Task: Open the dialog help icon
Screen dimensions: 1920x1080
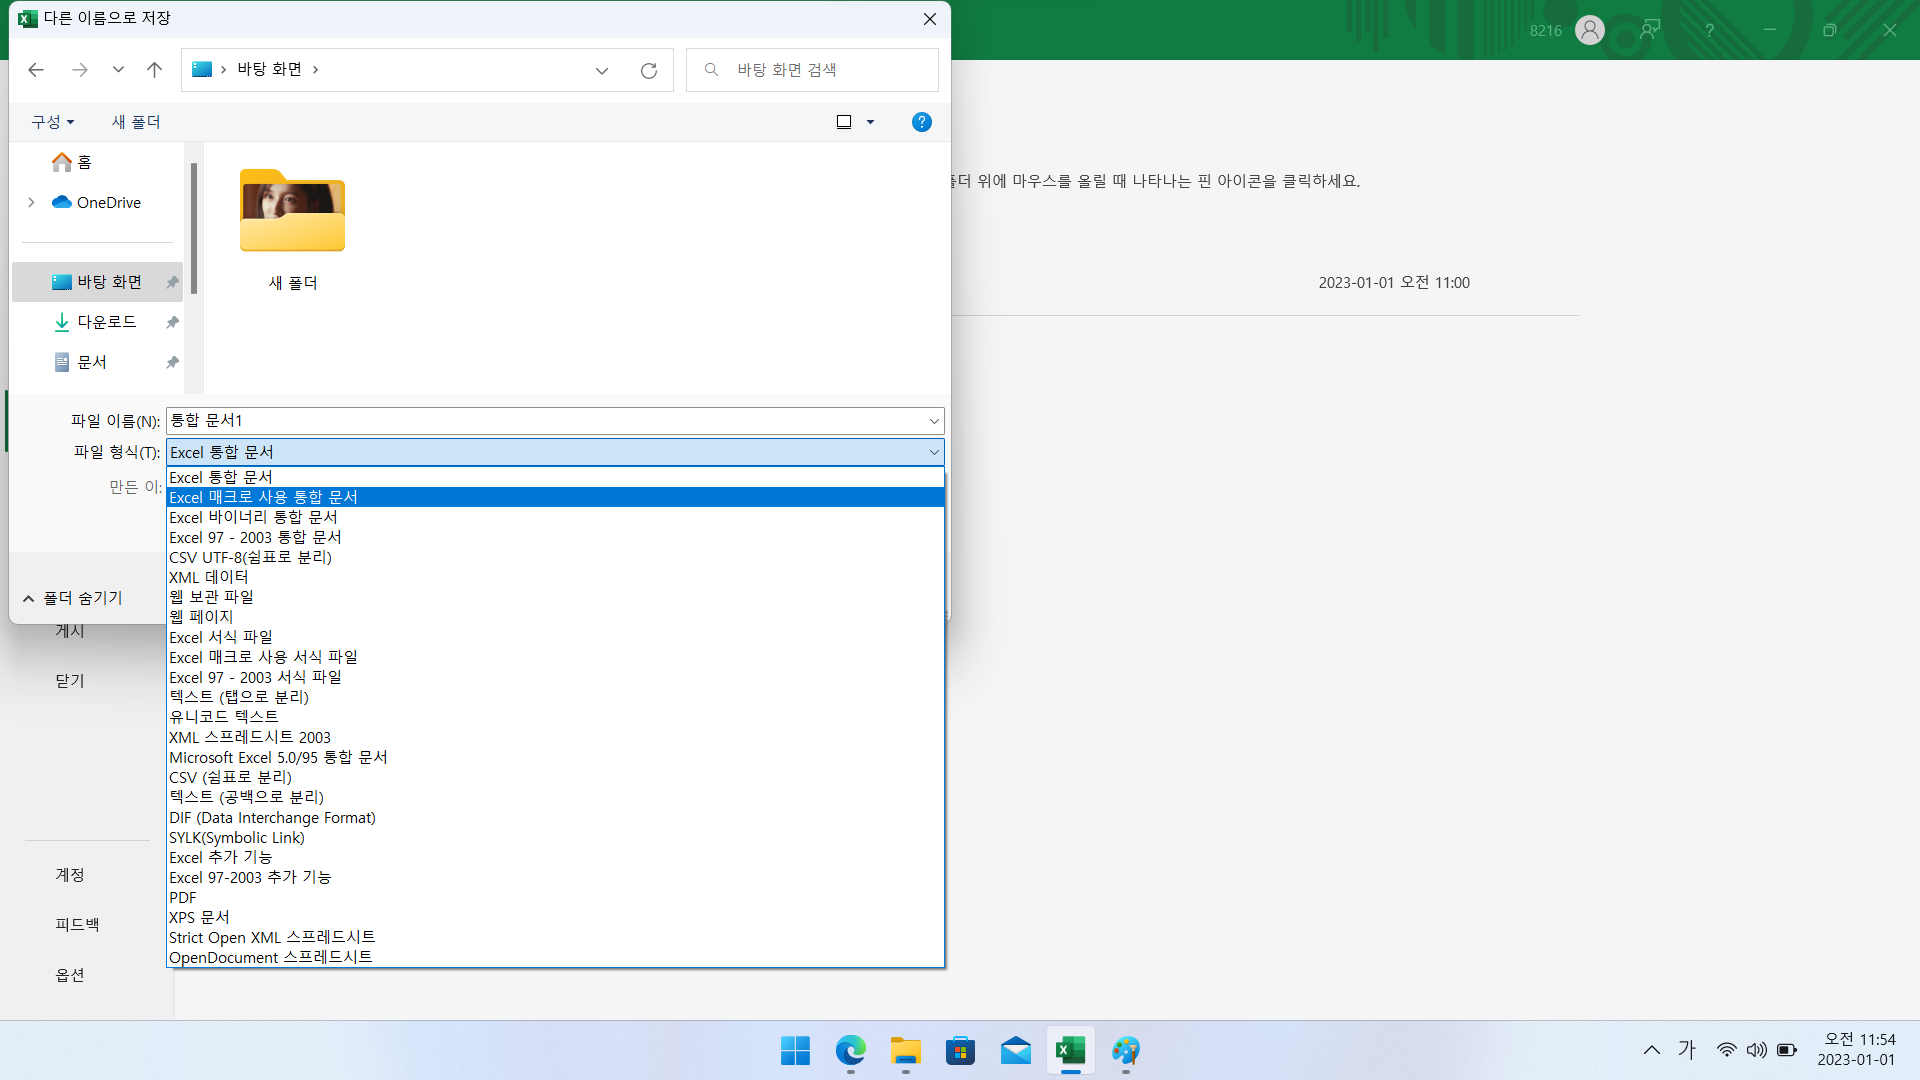Action: [921, 122]
